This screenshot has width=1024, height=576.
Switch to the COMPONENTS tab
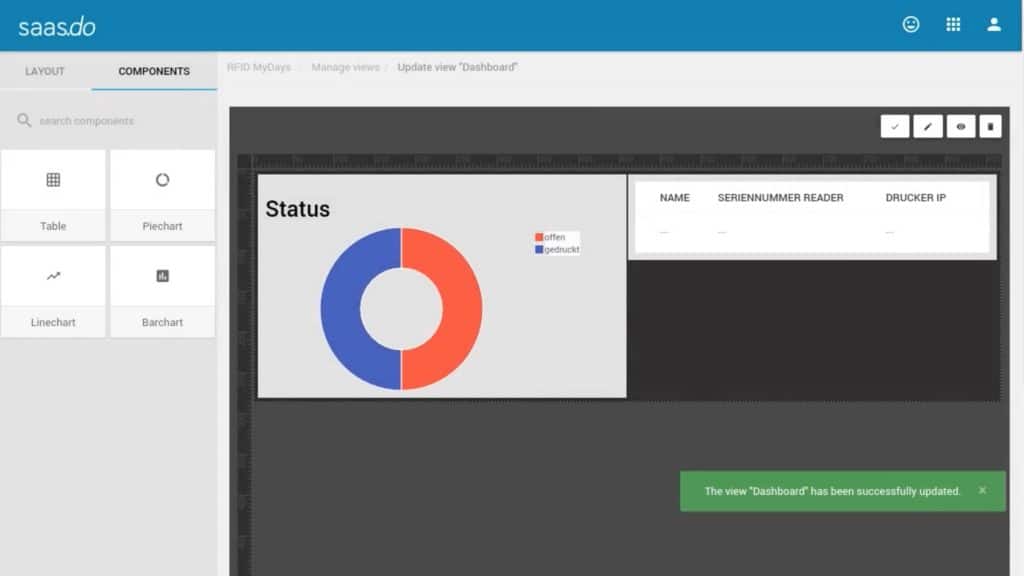pyautogui.click(x=154, y=72)
